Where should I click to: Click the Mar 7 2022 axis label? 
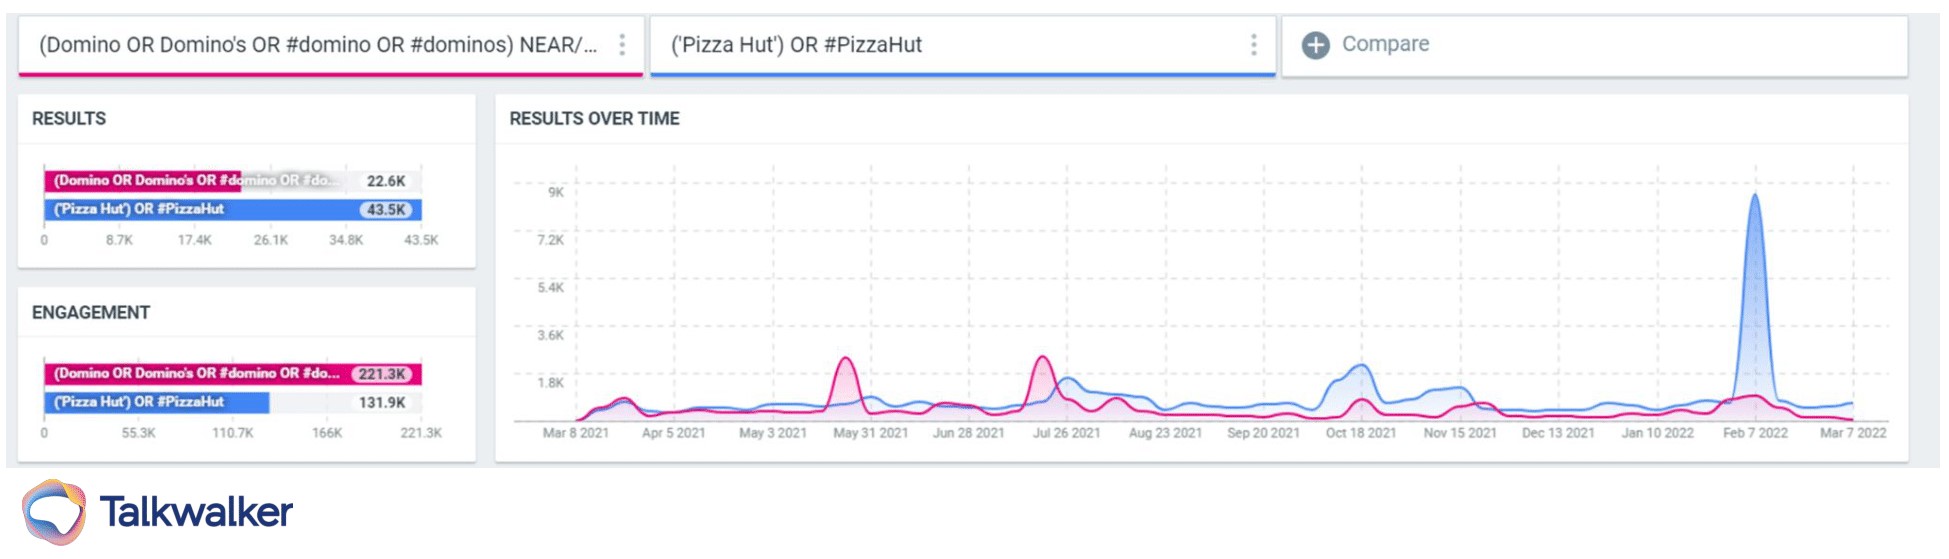tap(1852, 433)
